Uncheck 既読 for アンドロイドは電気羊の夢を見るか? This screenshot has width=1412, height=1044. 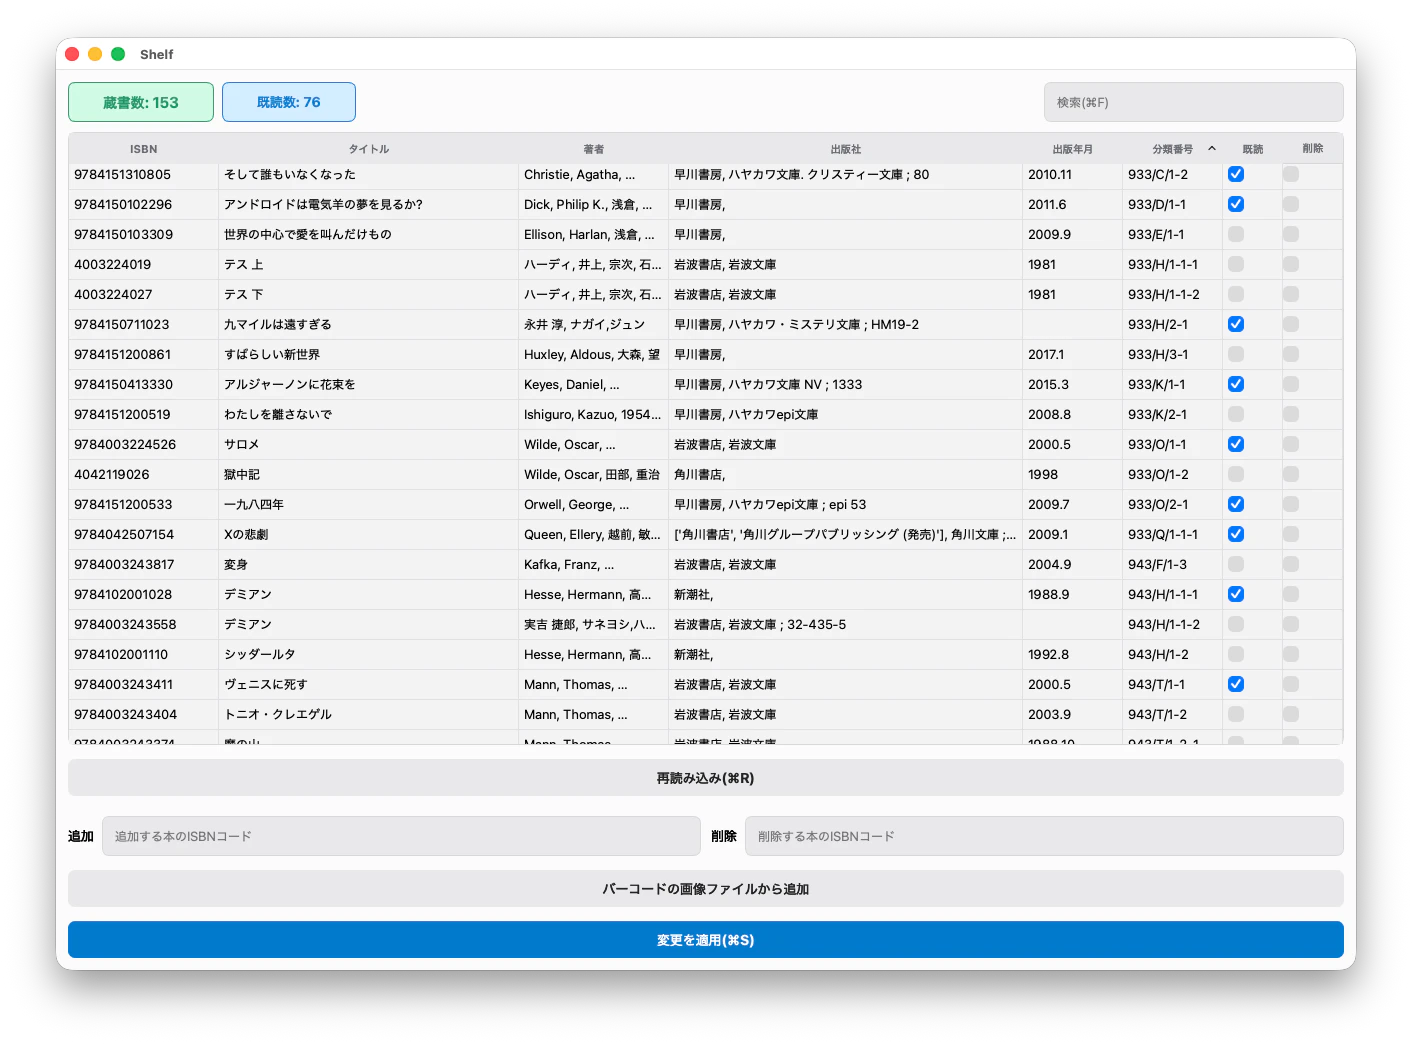point(1236,204)
